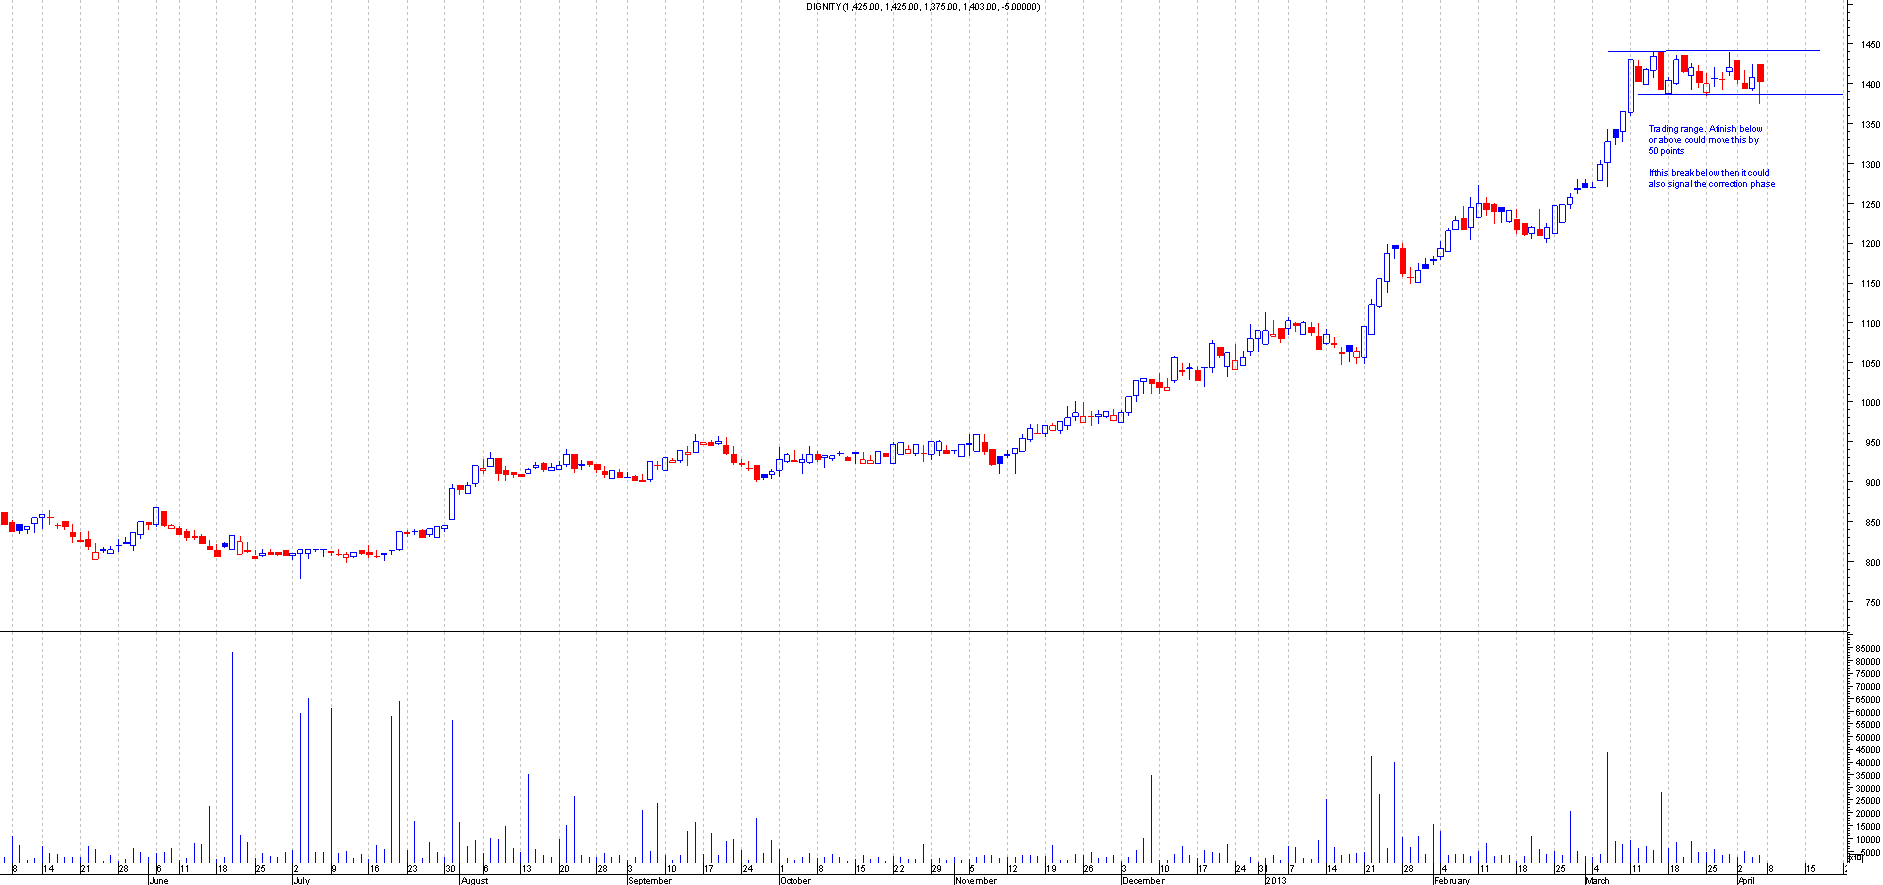Screen dimensions: 1883x885
Task: Click the December label on date axis
Action: pos(1143,881)
